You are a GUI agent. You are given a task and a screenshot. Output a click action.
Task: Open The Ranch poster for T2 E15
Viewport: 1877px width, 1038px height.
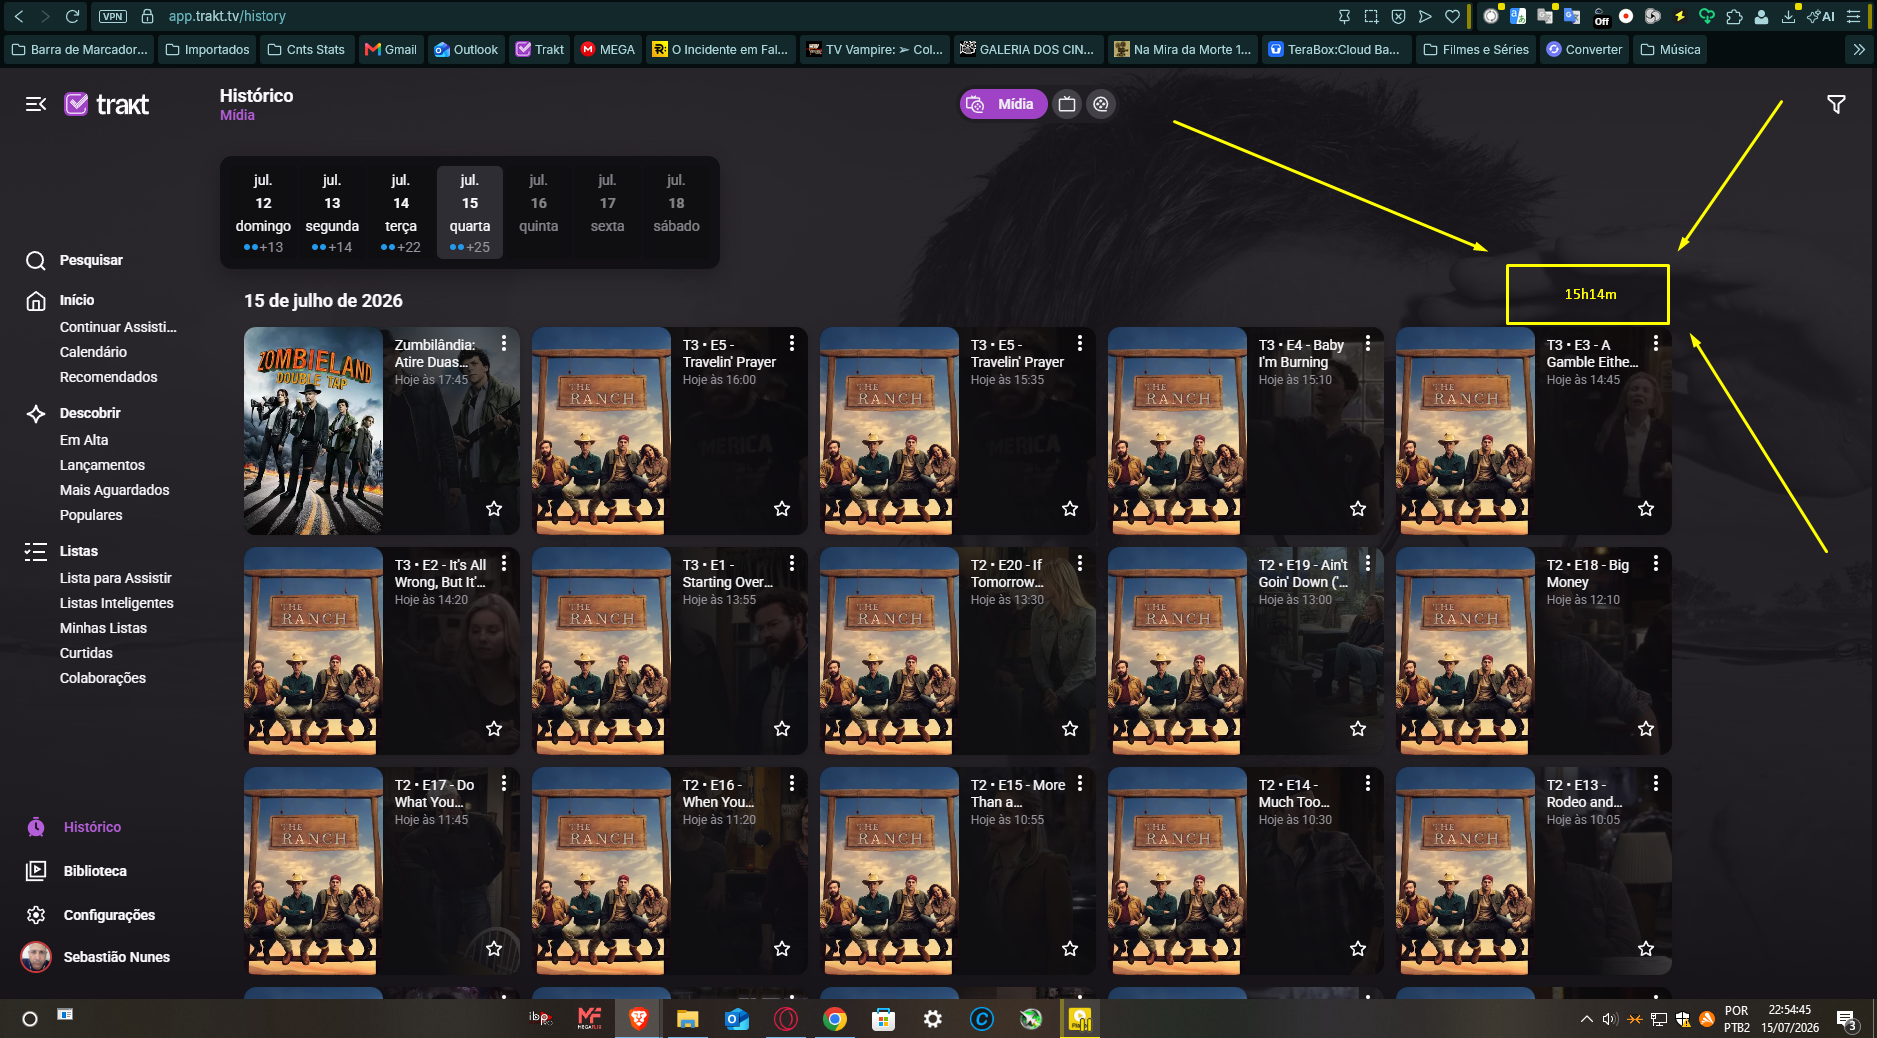(889, 871)
